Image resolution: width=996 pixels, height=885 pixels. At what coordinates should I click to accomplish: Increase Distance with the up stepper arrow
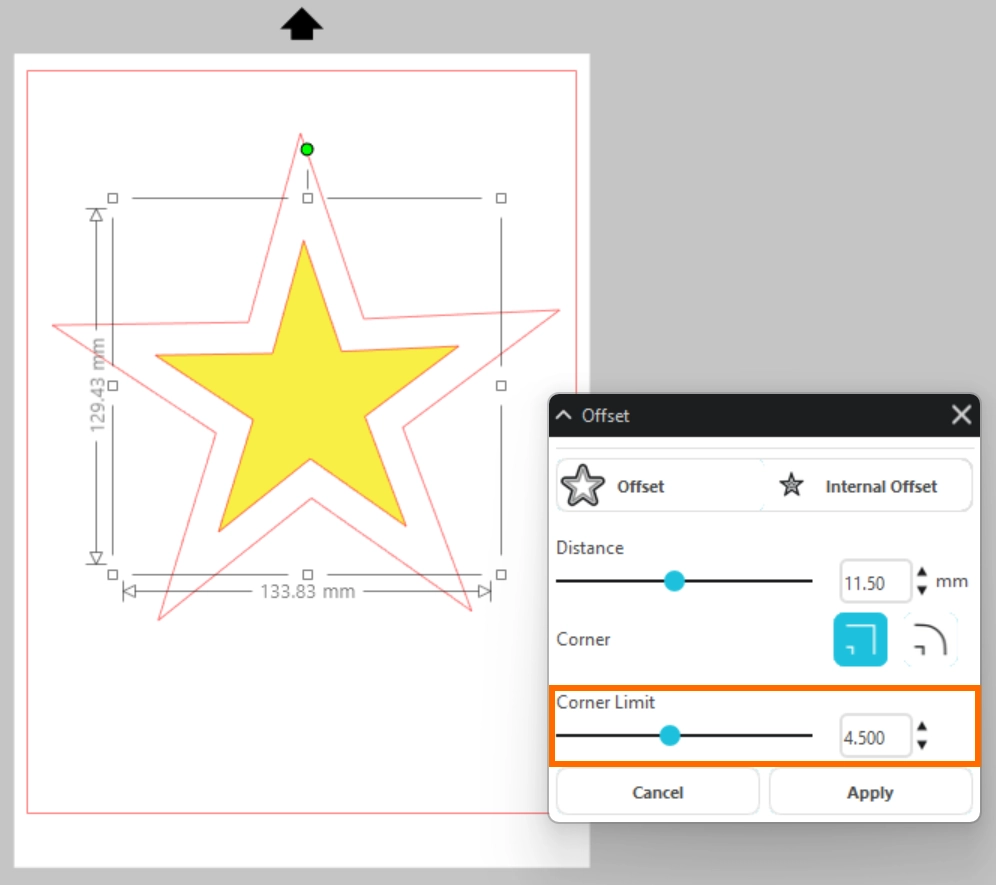click(922, 574)
